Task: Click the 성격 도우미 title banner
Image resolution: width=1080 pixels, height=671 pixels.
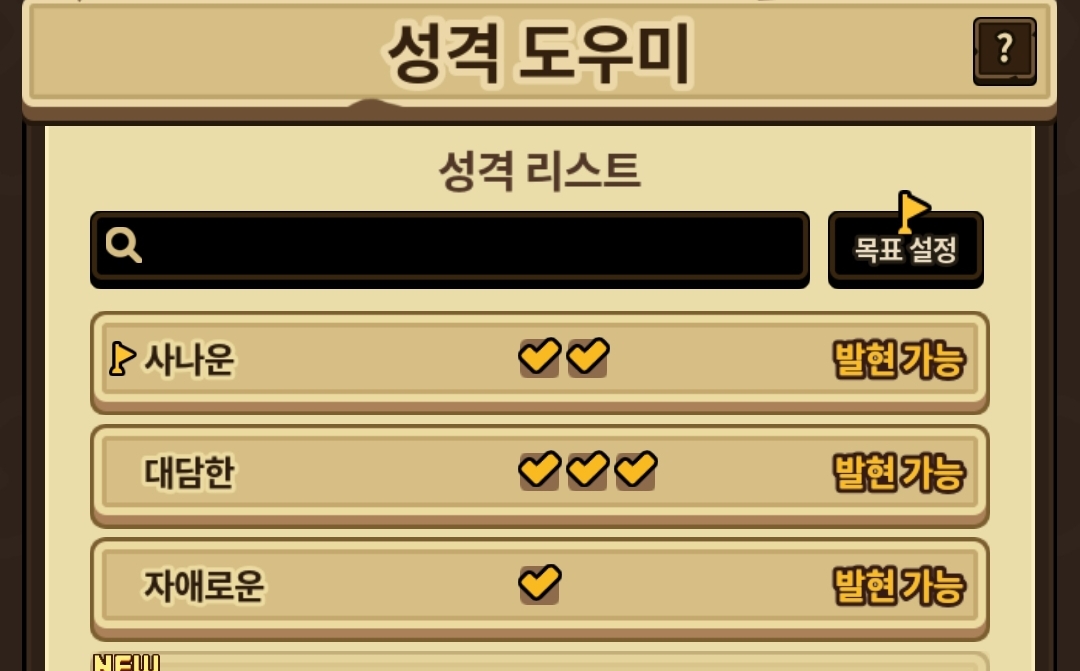Action: [539, 54]
